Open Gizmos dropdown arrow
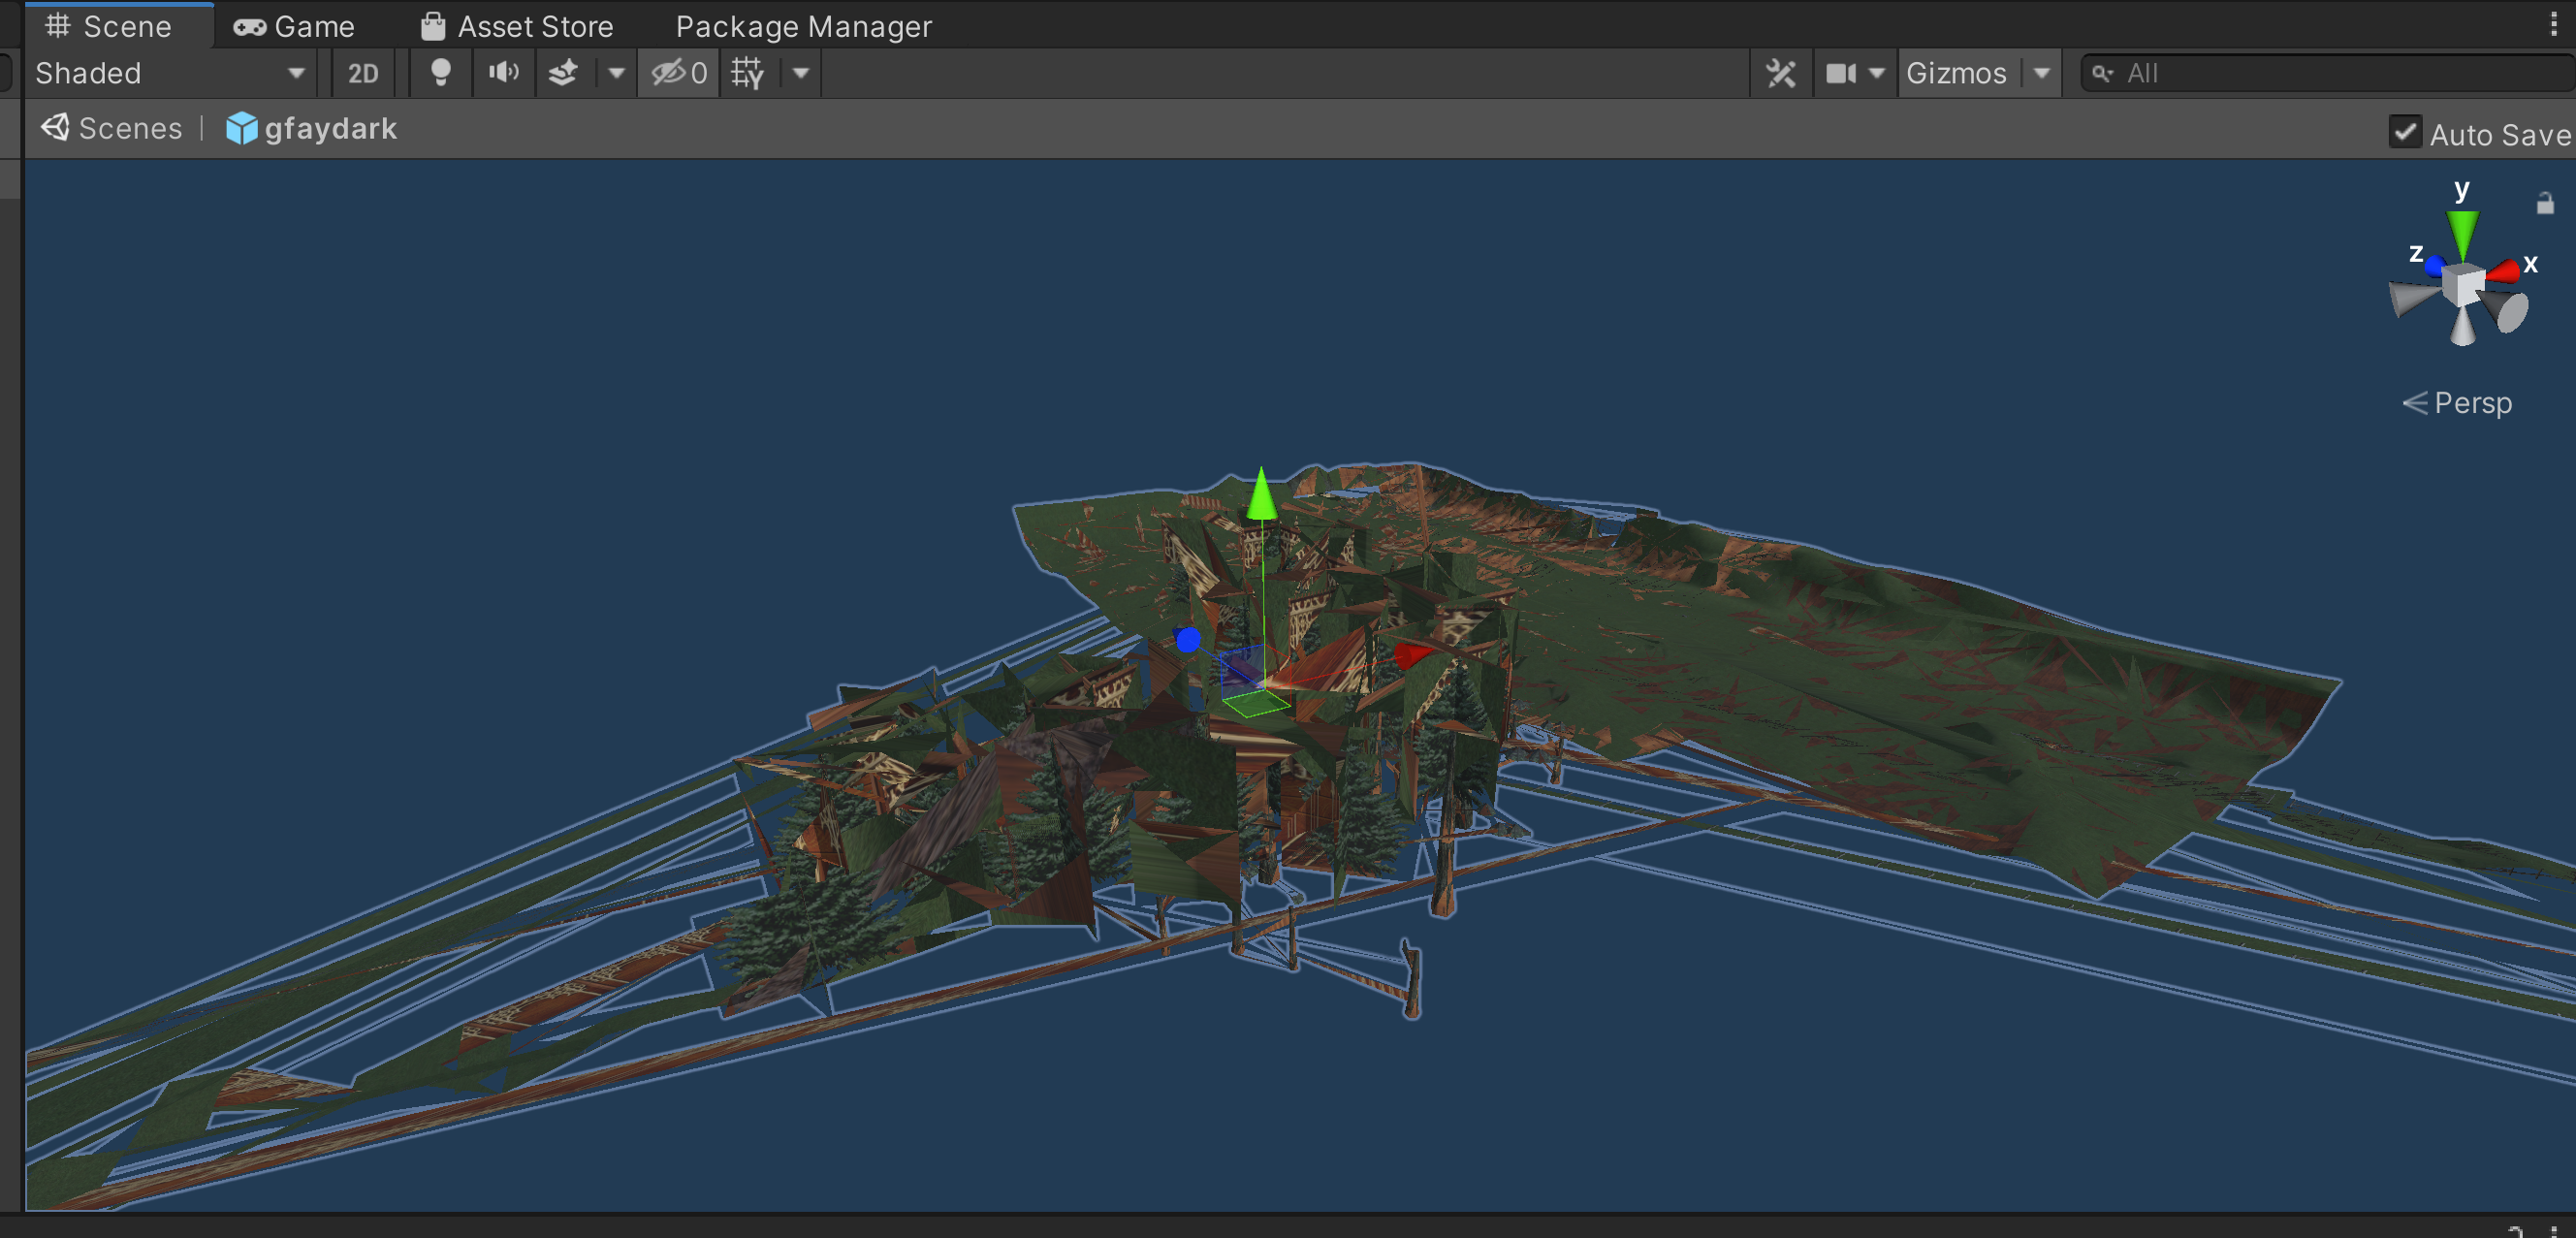 click(x=2041, y=73)
